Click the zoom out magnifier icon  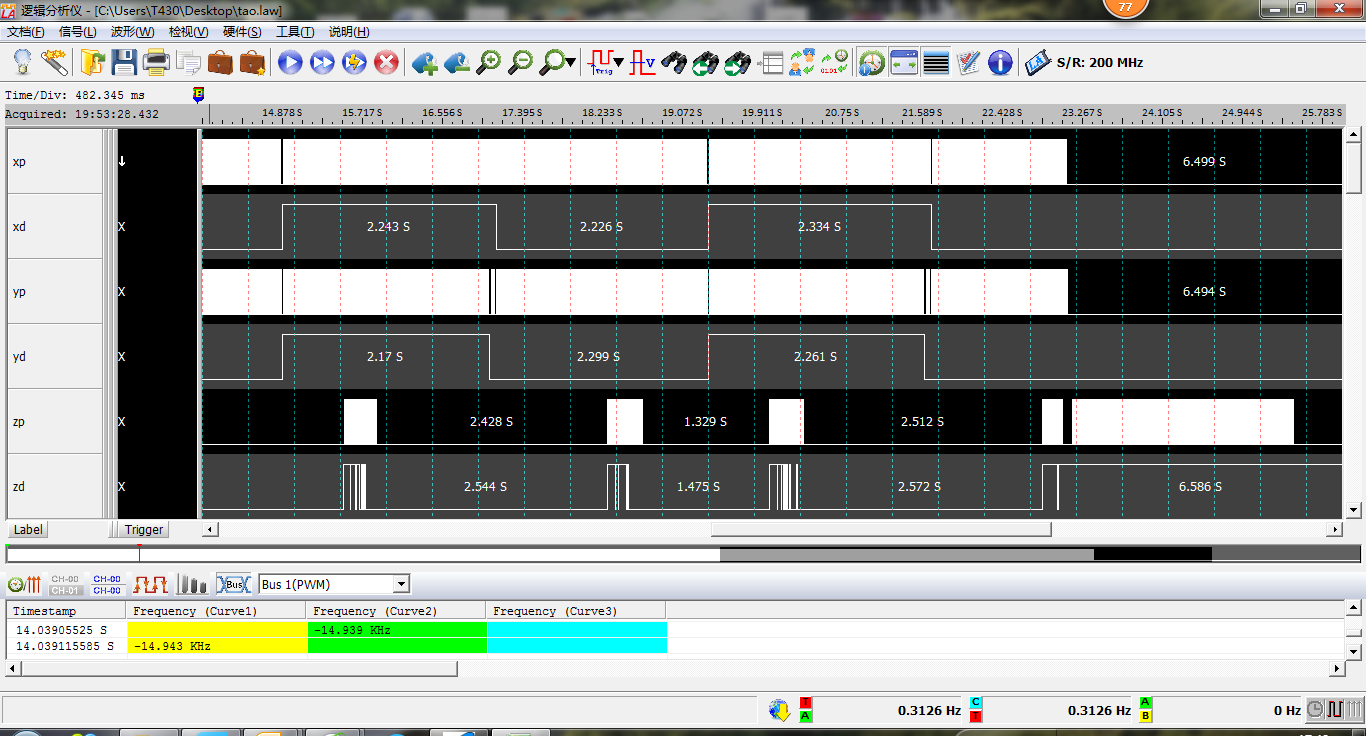pyautogui.click(x=520, y=63)
